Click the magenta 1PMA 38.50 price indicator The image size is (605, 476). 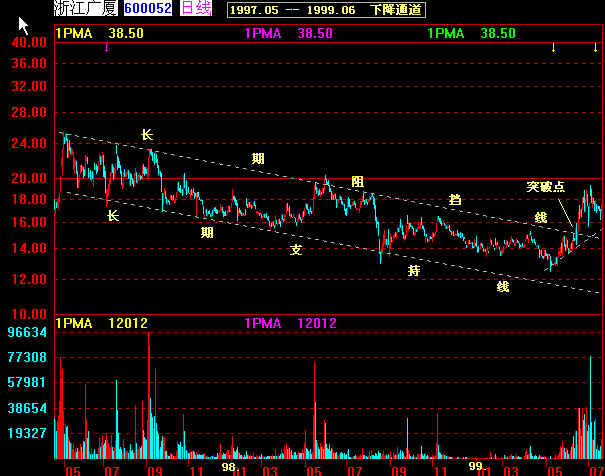[289, 34]
